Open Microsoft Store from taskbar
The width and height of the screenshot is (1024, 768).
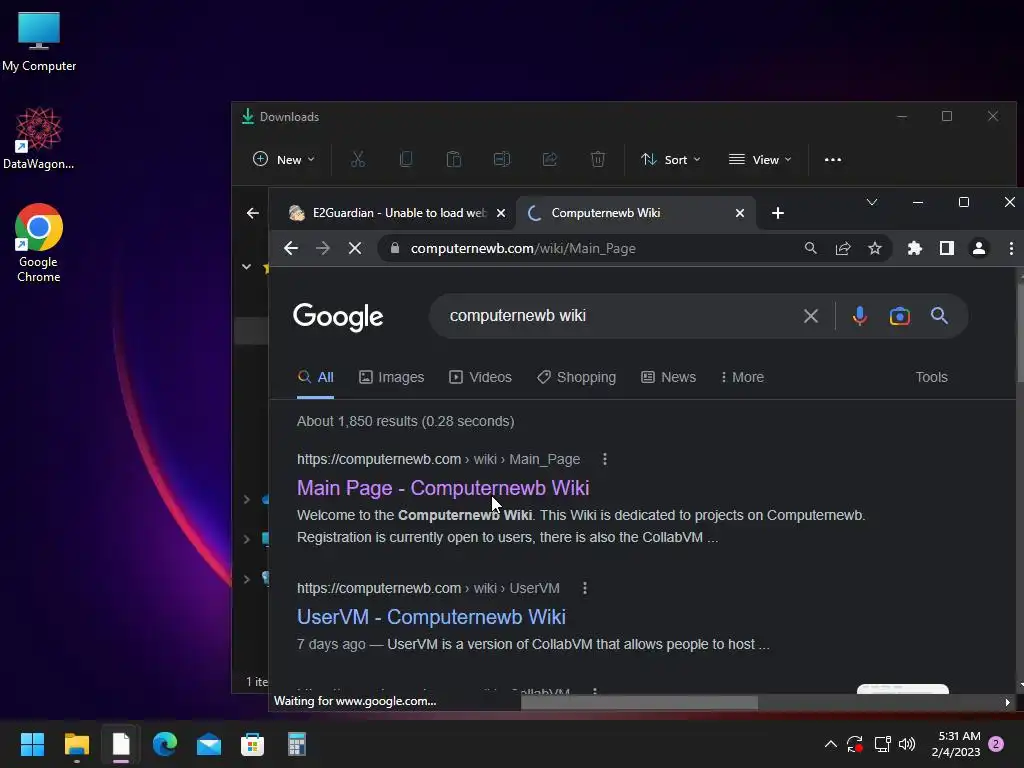(x=252, y=744)
